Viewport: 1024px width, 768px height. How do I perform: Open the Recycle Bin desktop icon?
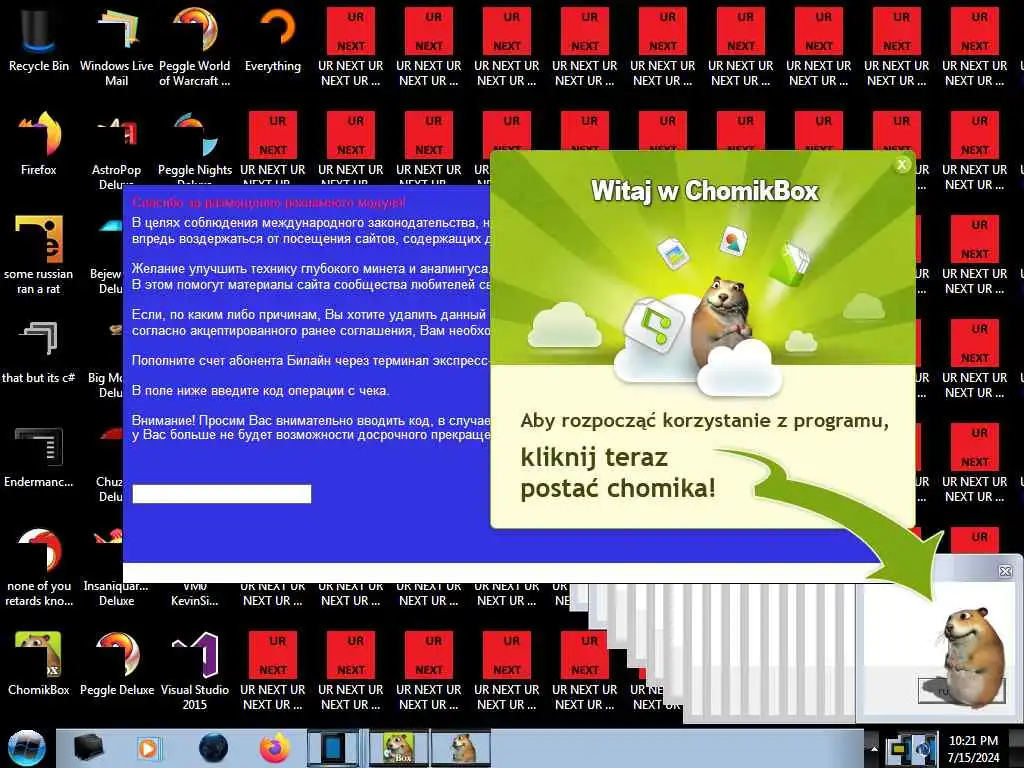tap(39, 39)
